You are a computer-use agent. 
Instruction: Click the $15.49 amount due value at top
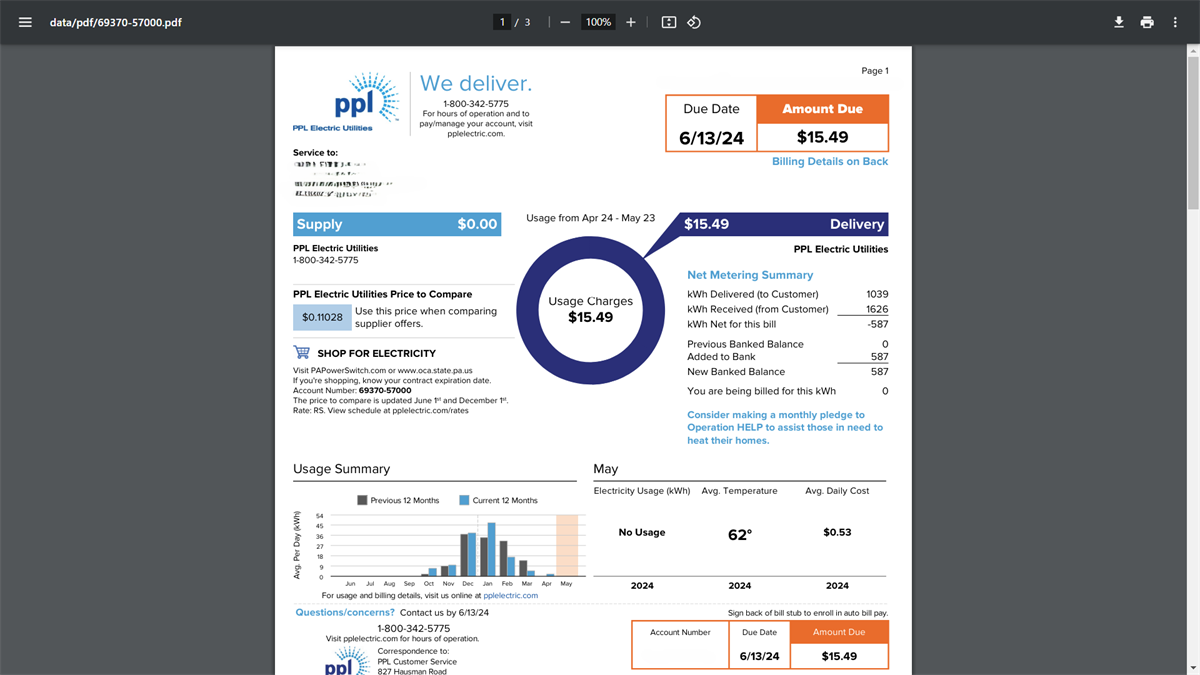tap(822, 137)
